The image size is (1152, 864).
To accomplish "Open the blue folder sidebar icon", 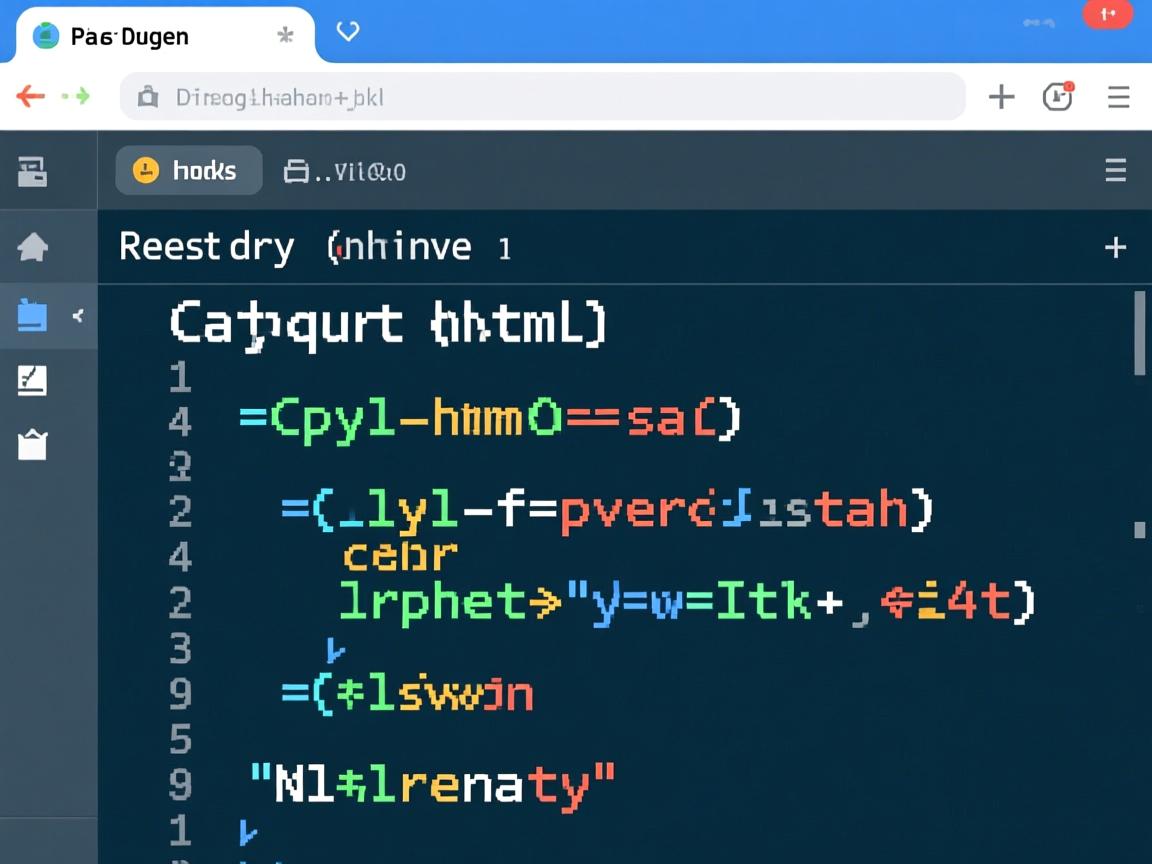I will [x=32, y=316].
